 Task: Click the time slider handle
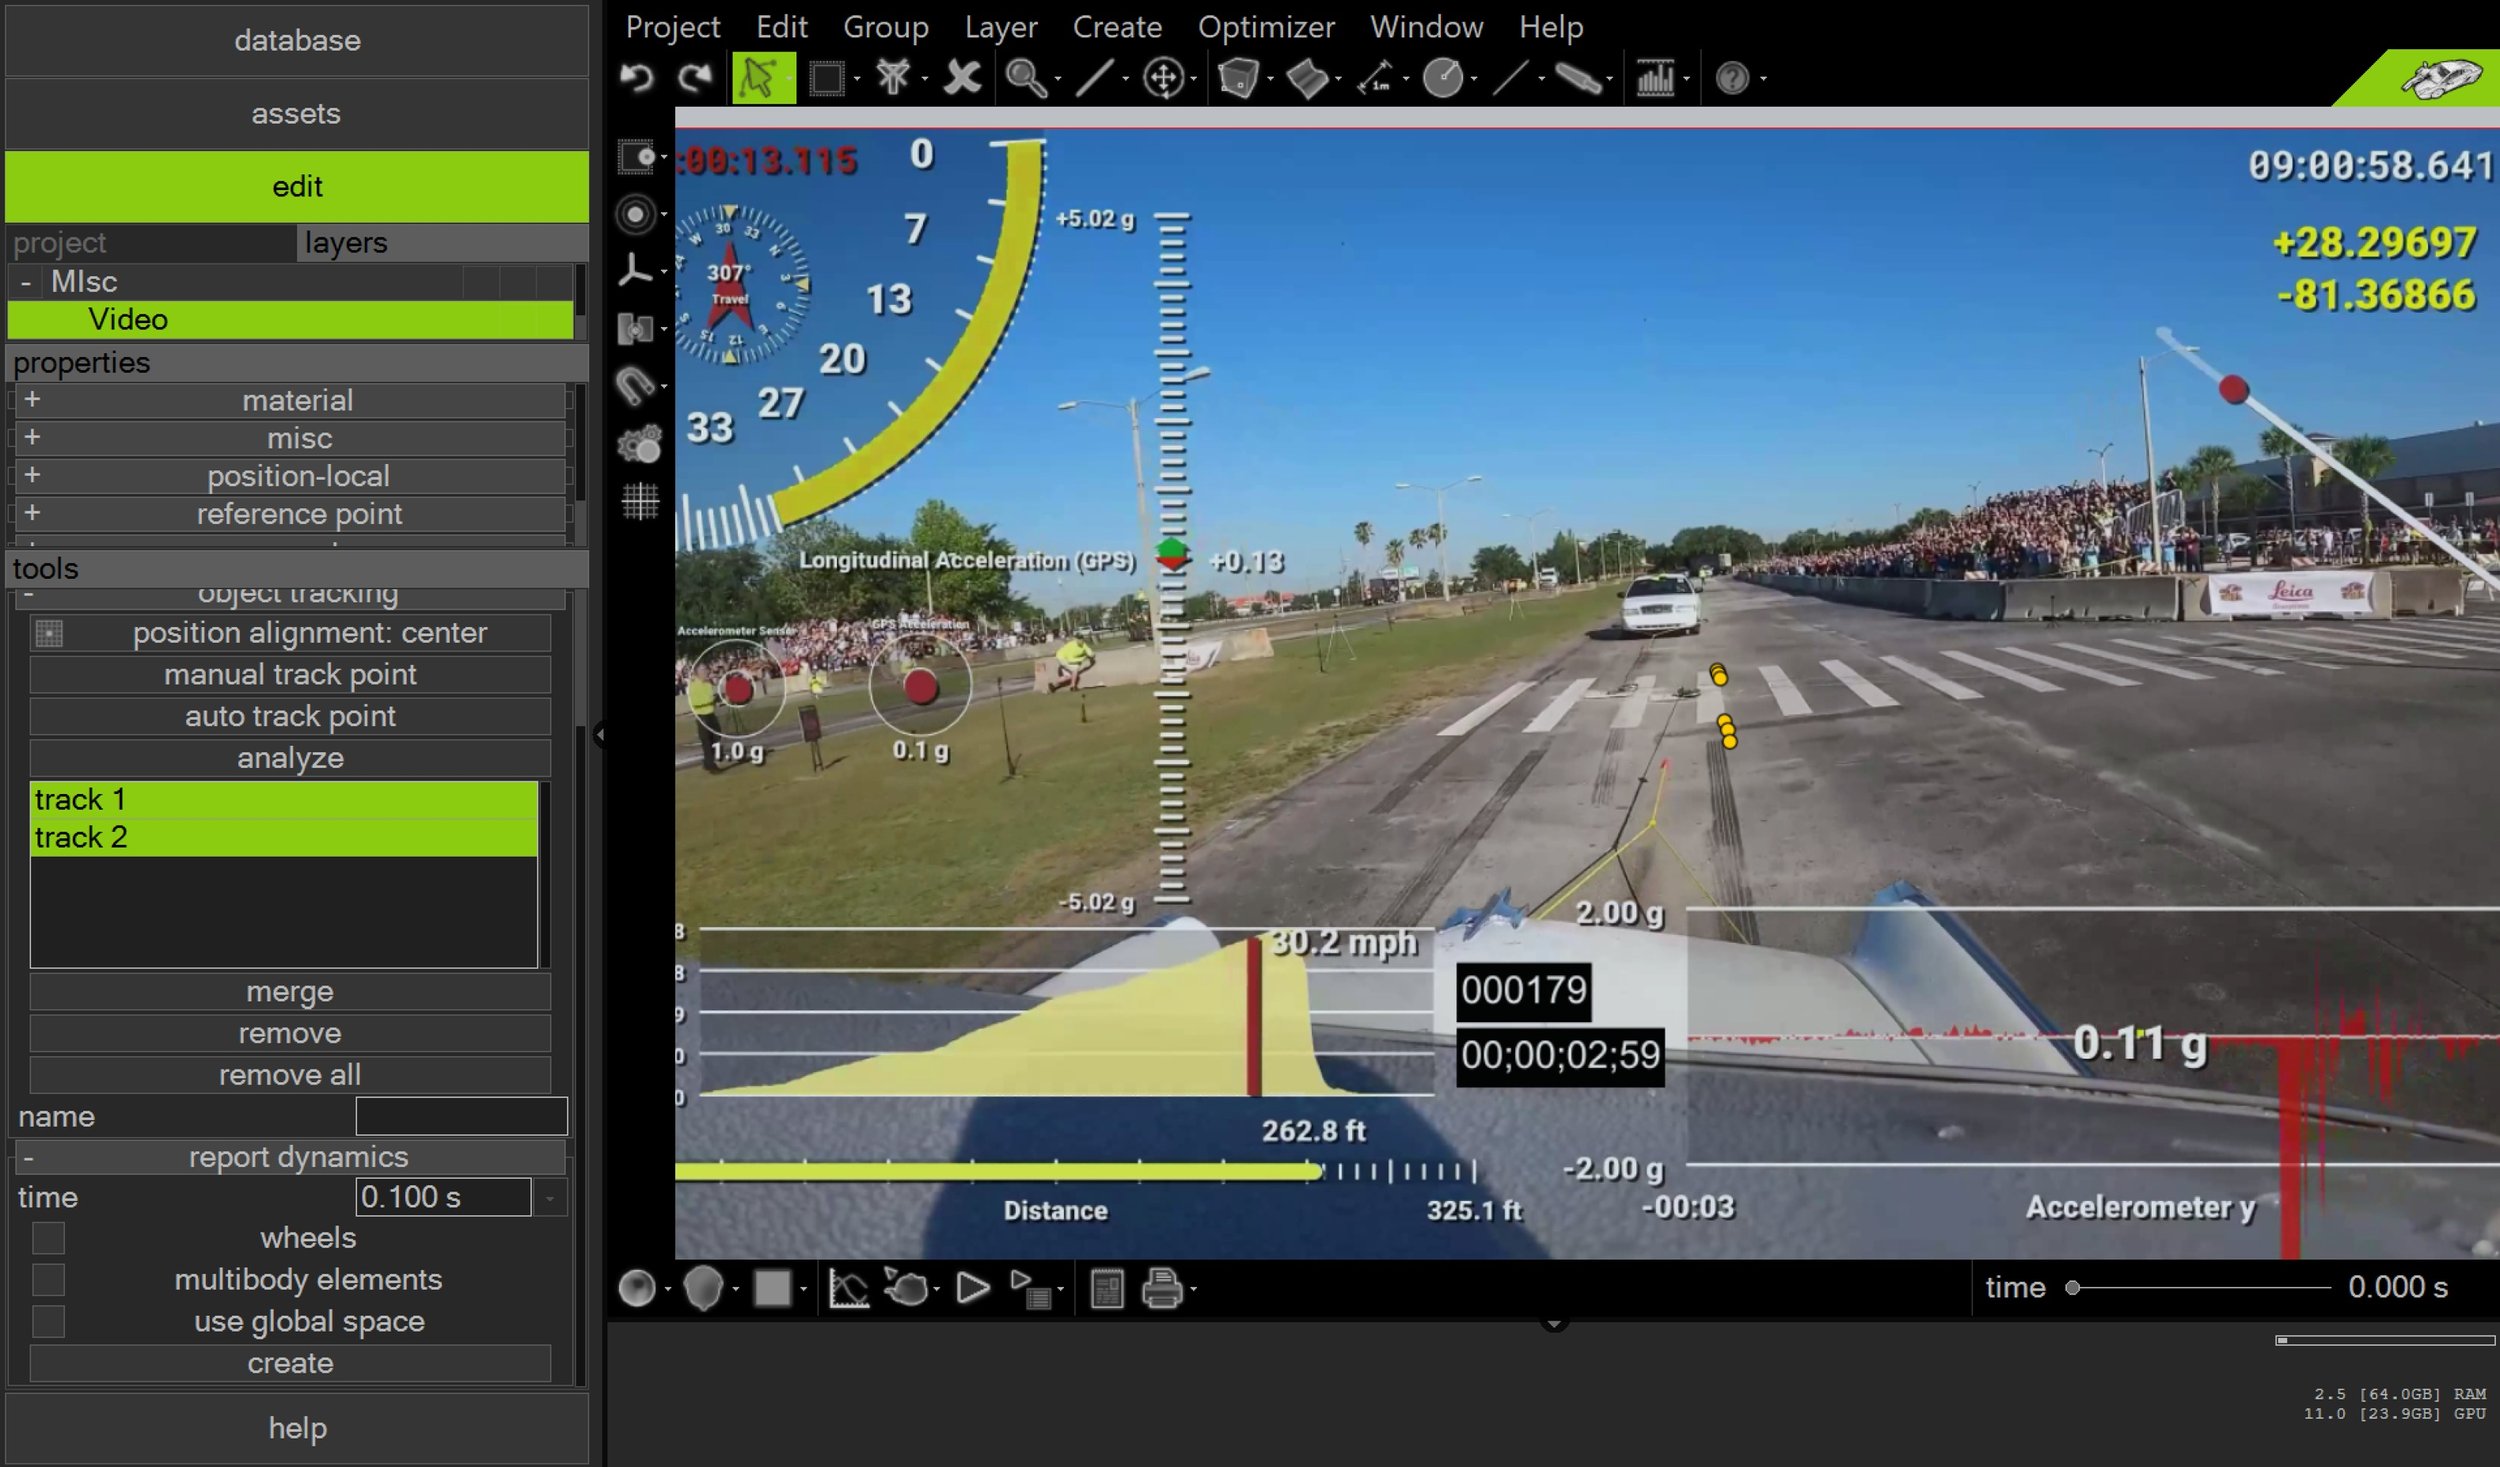pos(2073,1288)
